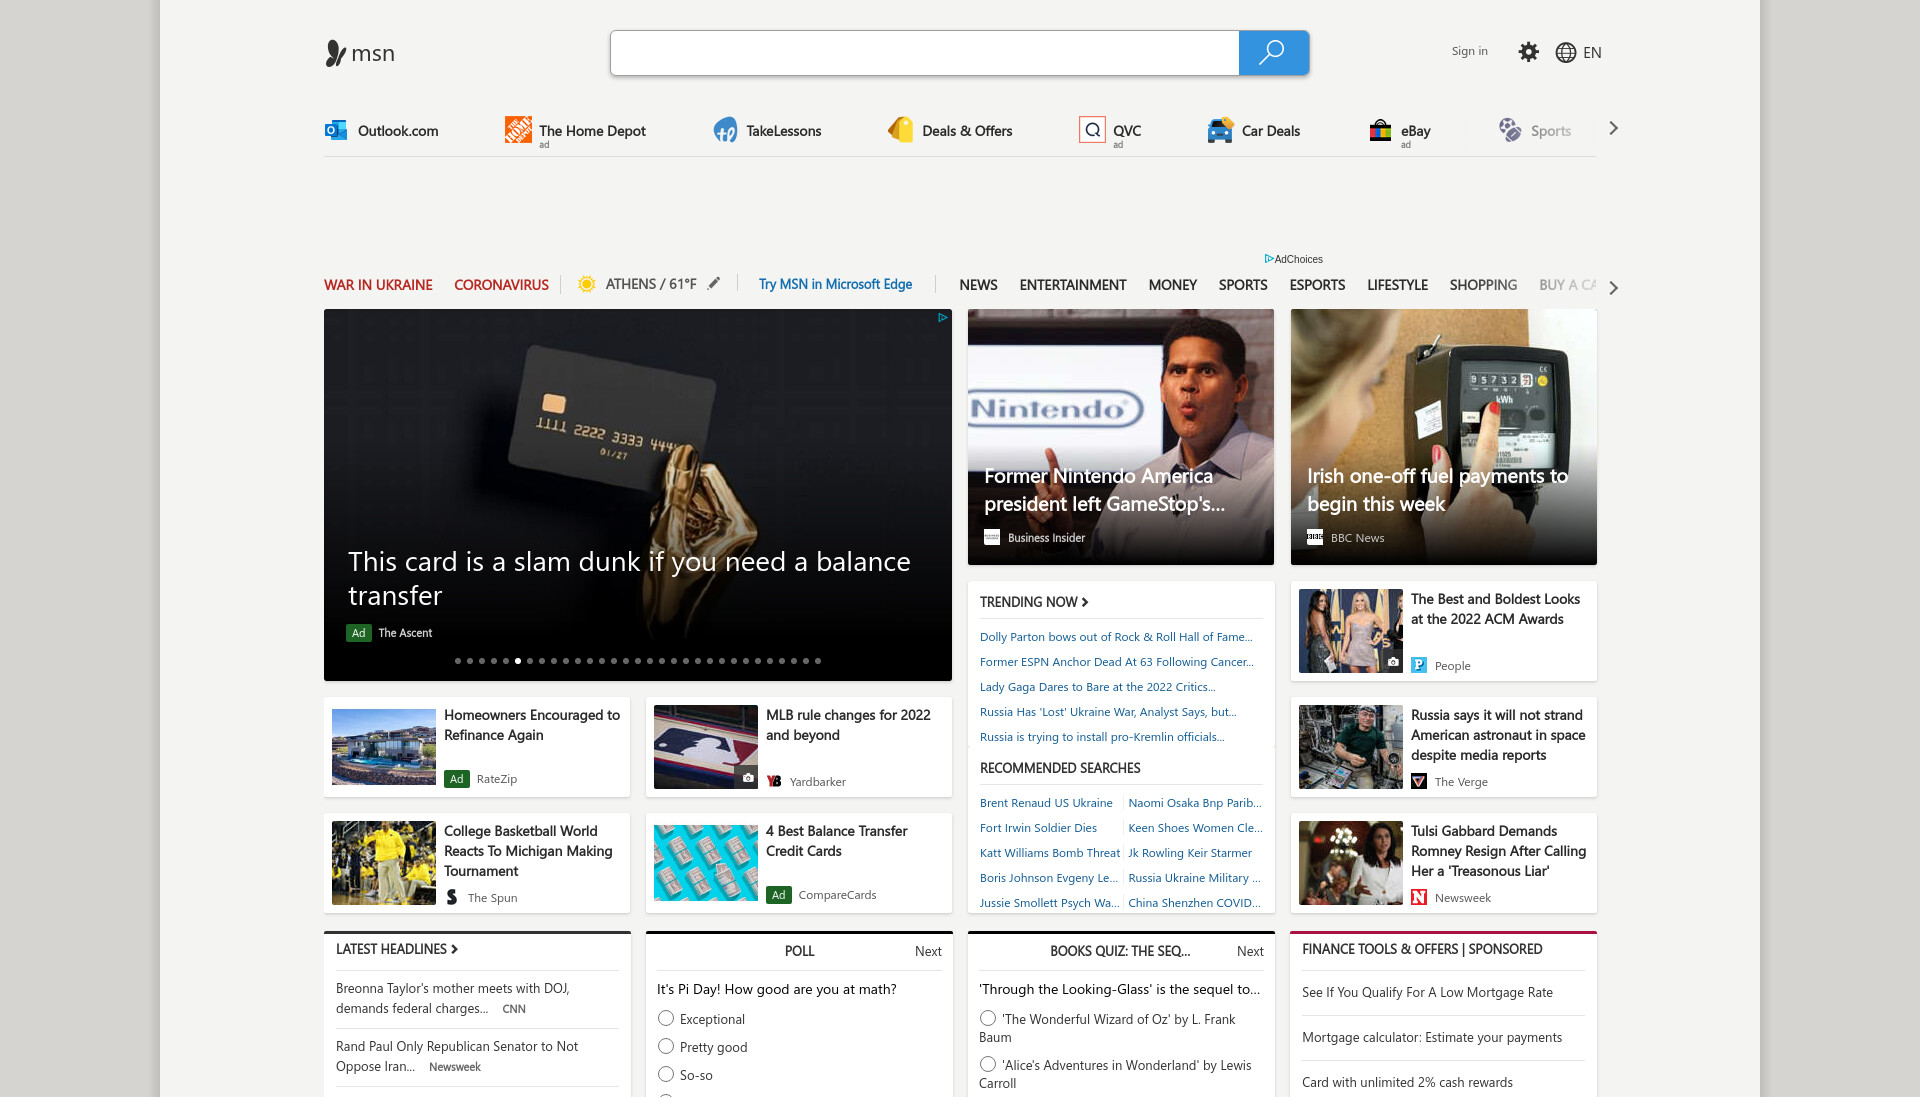Viewport: 1920px width, 1097px height.
Task: Open Breonna Taylor's mother headline
Action: (452, 998)
